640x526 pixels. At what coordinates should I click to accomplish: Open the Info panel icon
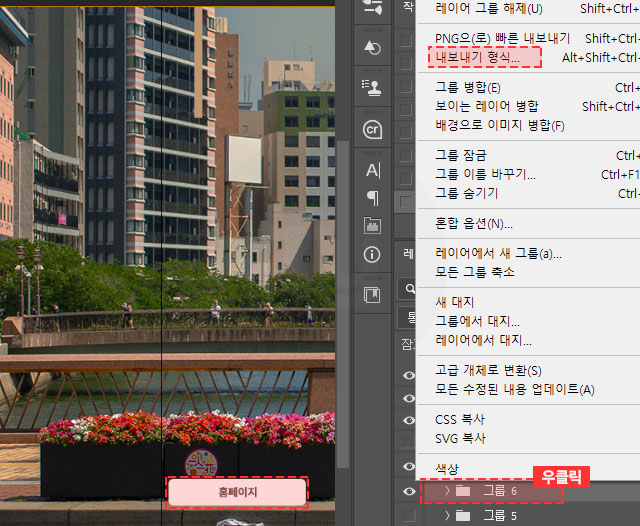(372, 255)
